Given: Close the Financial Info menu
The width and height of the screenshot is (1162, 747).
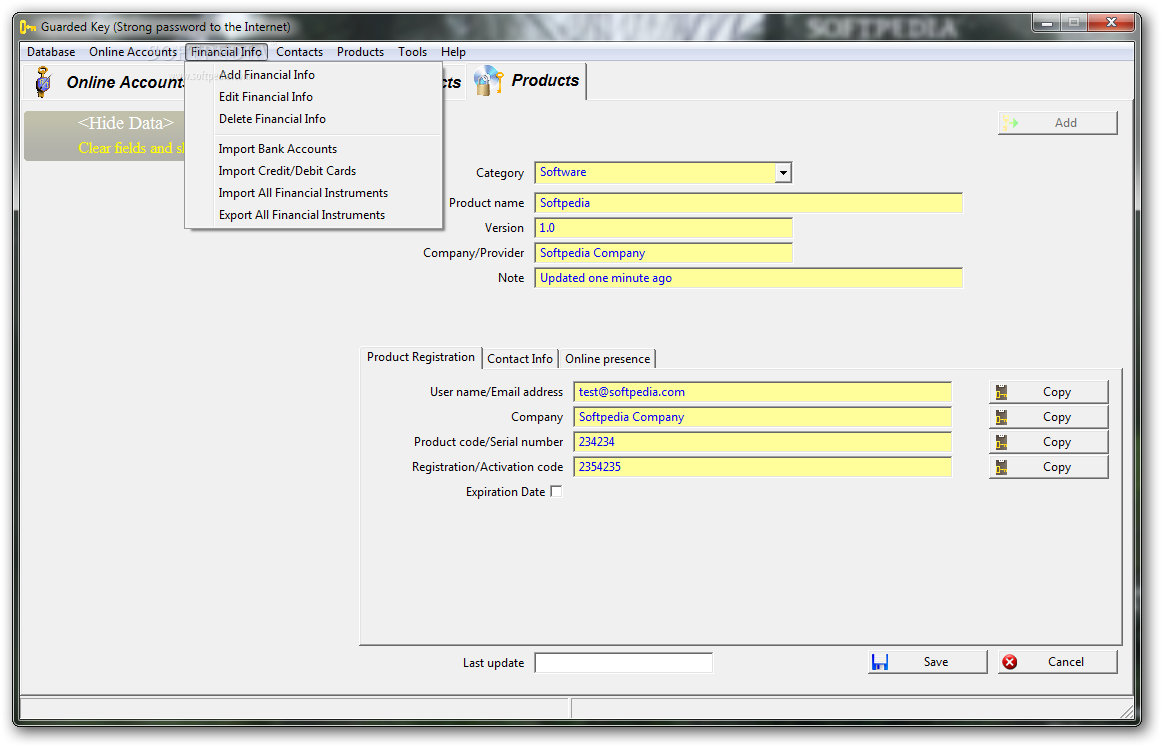Looking at the screenshot, I should pos(226,52).
